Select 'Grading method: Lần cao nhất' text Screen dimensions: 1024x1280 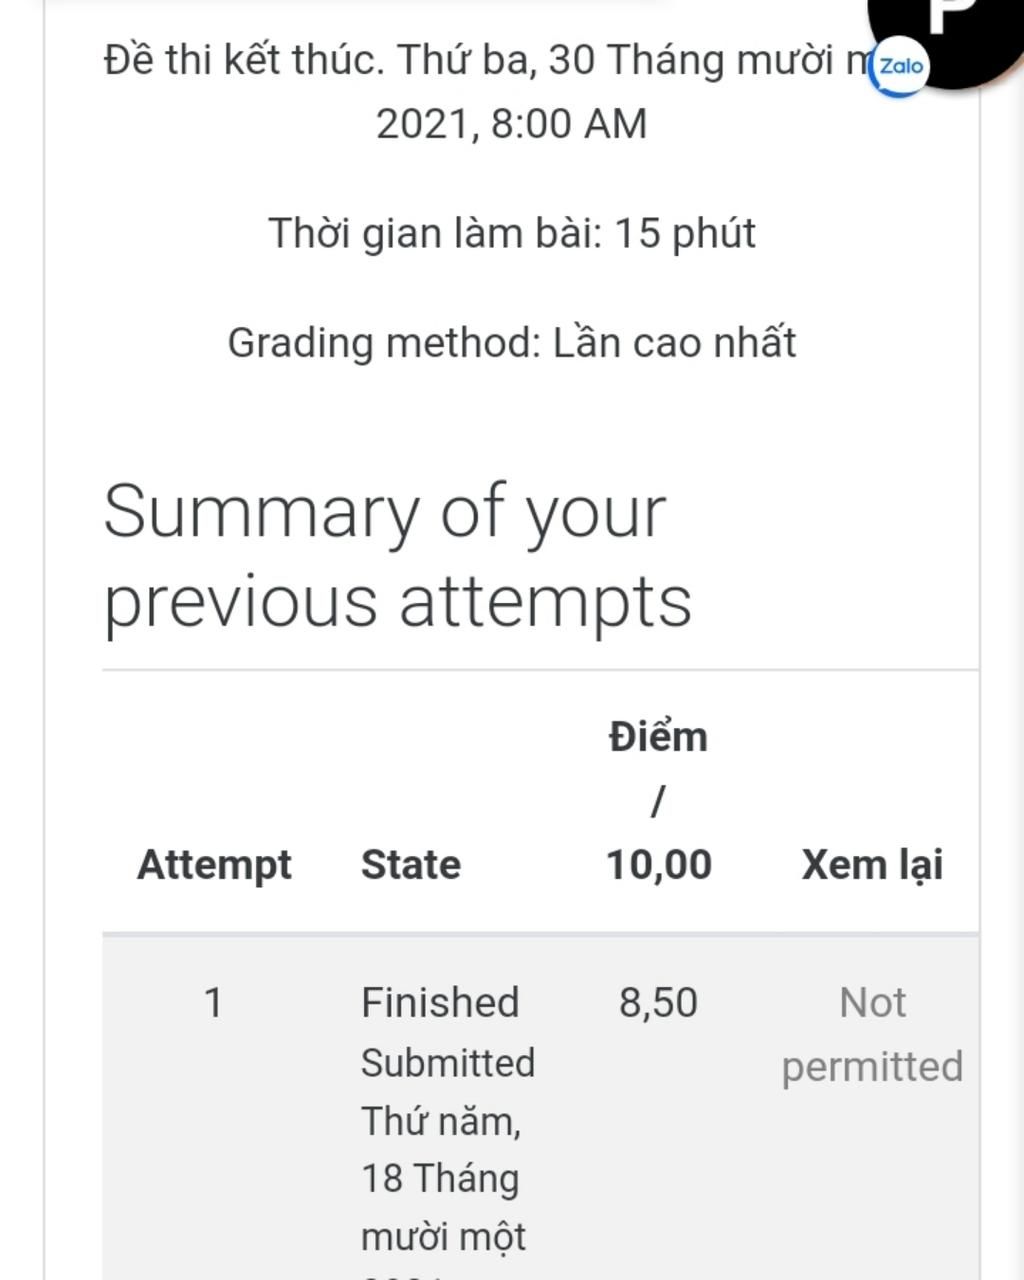[x=511, y=343]
